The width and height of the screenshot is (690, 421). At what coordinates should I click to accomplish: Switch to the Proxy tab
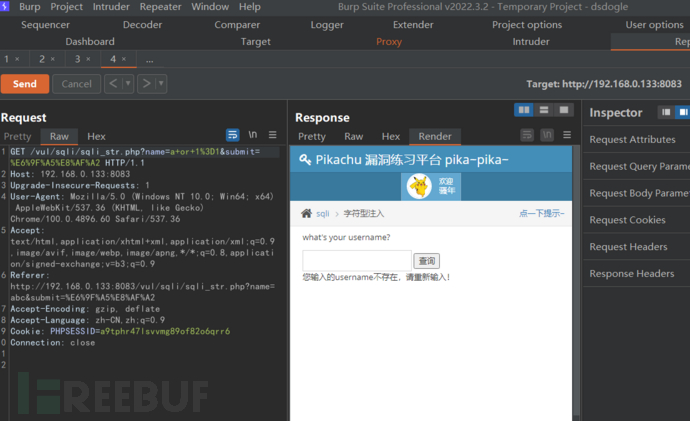(x=389, y=41)
